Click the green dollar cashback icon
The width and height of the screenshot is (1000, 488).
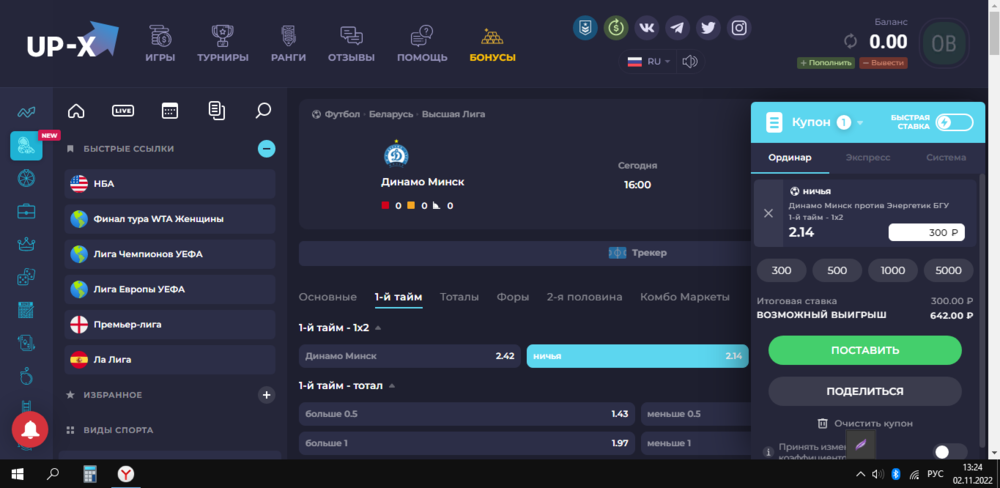pyautogui.click(x=616, y=28)
